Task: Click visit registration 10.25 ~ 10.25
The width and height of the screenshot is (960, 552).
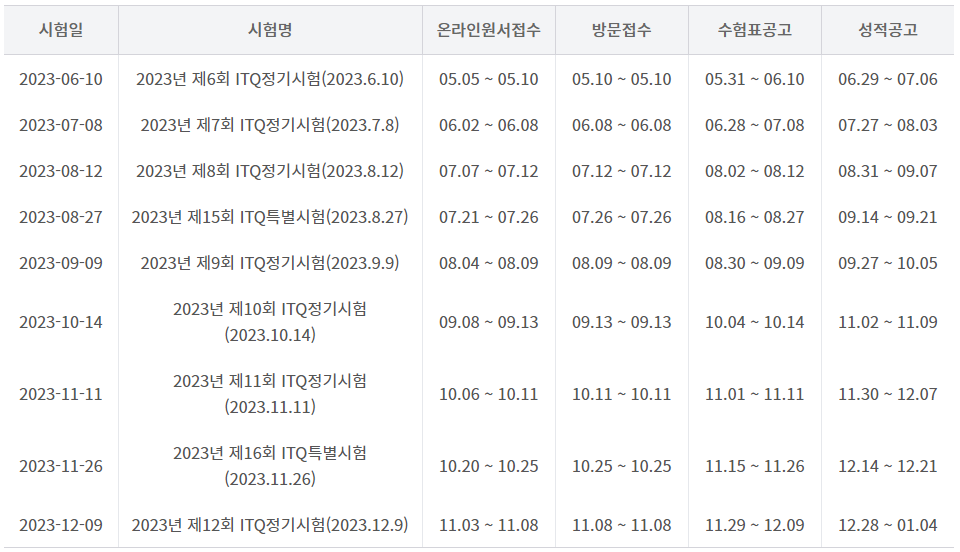Action: 621,466
